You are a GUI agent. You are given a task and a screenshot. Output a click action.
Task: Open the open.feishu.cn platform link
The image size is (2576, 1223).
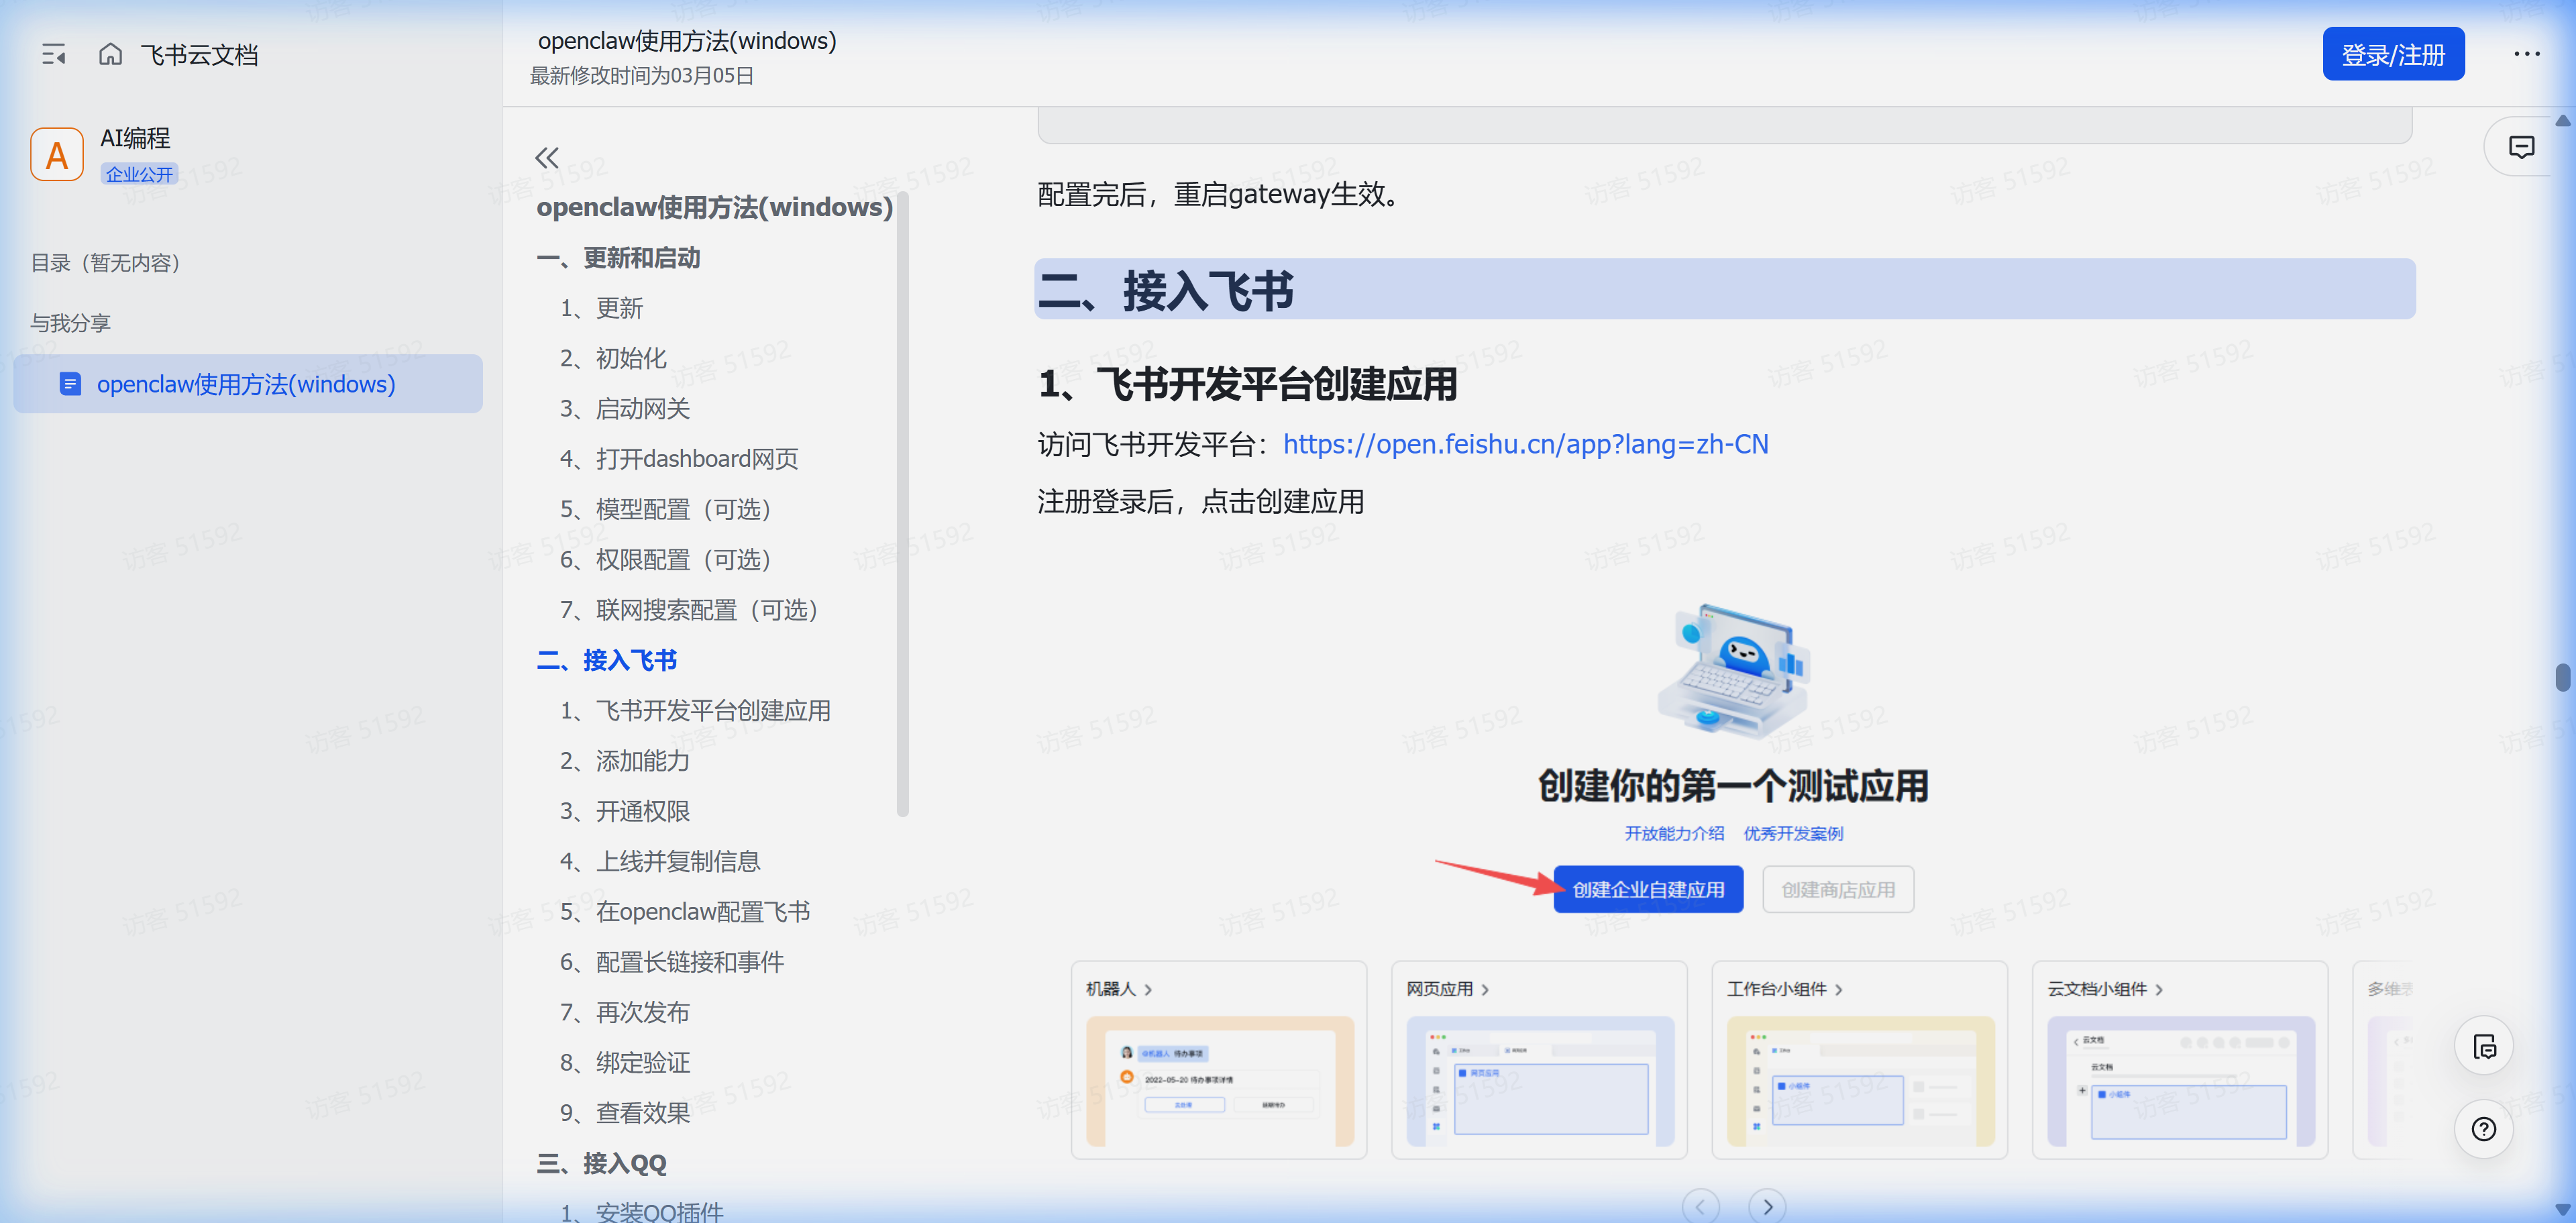coord(1525,444)
